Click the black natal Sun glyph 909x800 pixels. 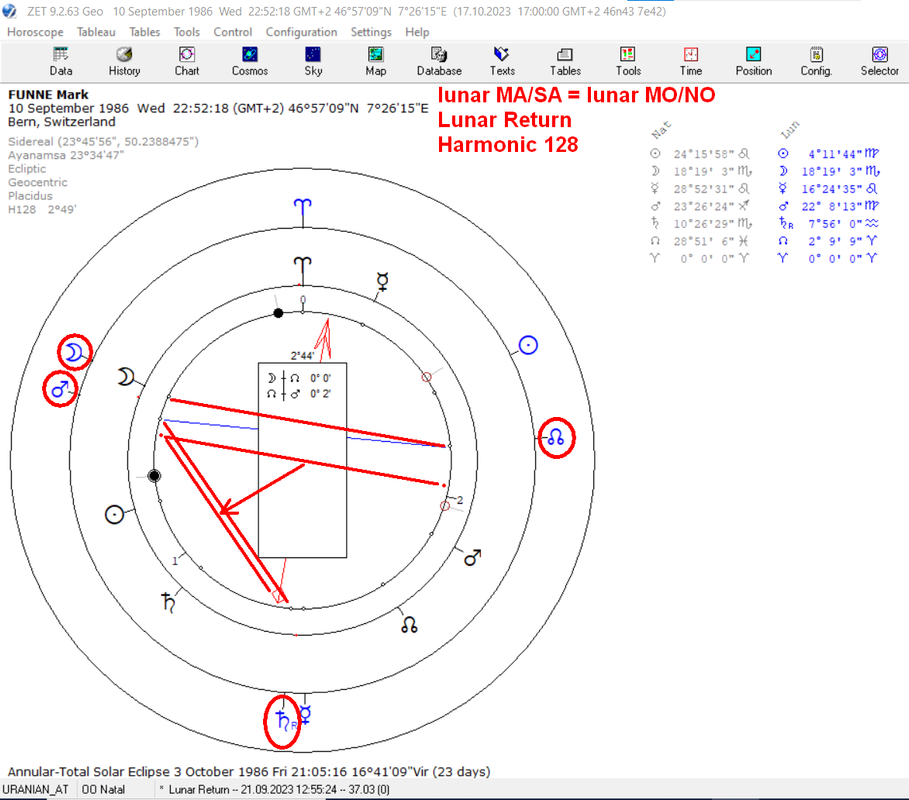click(114, 514)
